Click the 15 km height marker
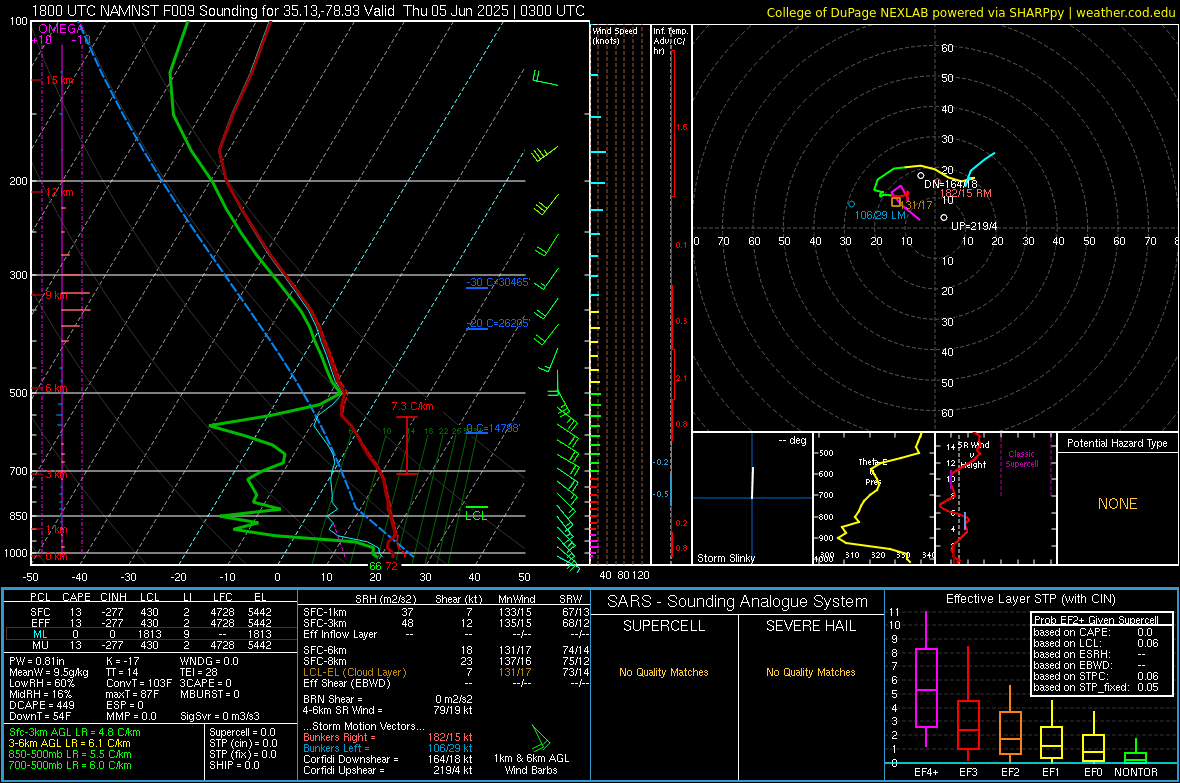The height and width of the screenshot is (783, 1180). coord(60,80)
